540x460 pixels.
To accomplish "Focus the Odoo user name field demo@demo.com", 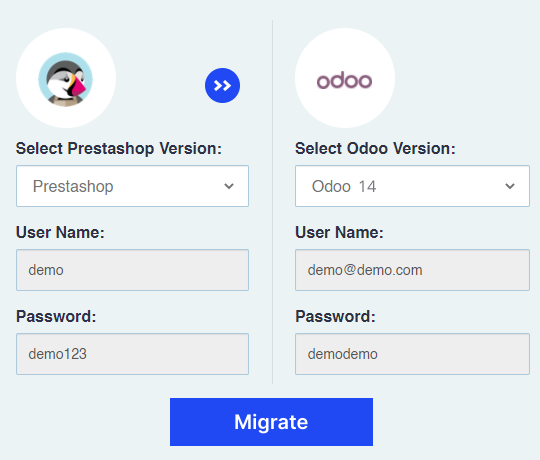I will coord(412,270).
